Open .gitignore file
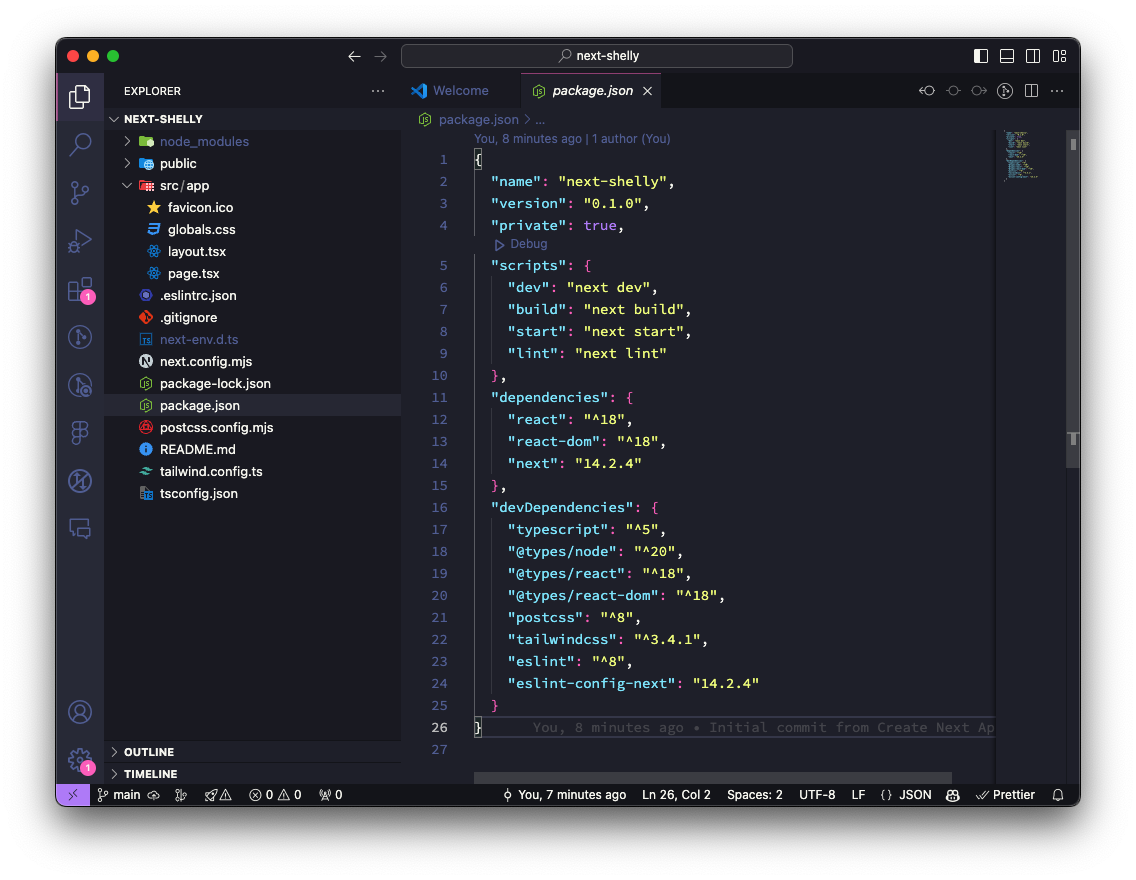Image resolution: width=1136 pixels, height=880 pixels. 252,317
